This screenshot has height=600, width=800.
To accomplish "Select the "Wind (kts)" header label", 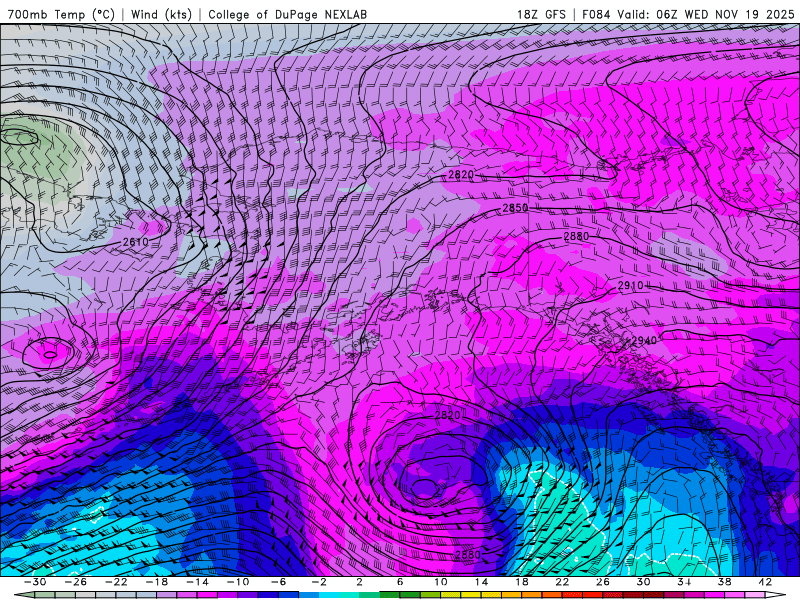I will (x=161, y=14).
